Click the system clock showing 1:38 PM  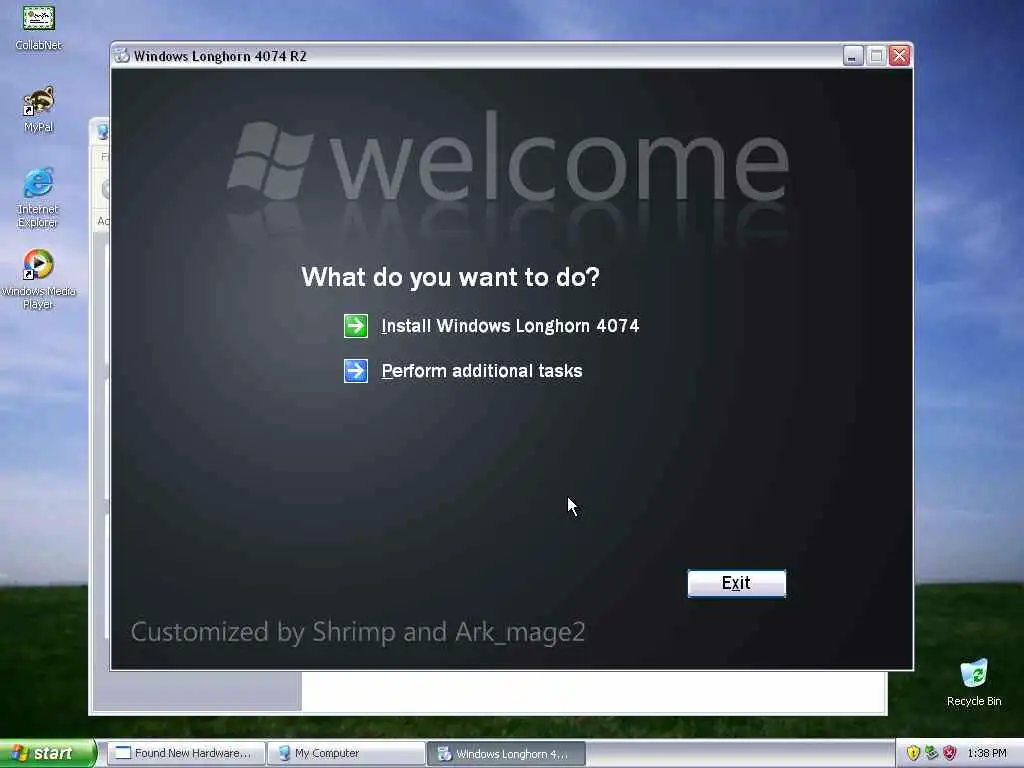point(987,753)
